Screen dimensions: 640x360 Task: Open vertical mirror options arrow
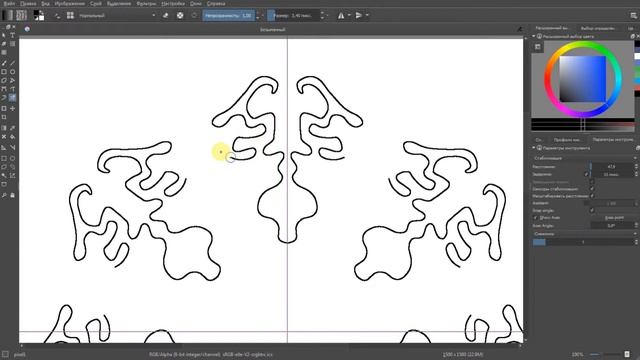367,16
